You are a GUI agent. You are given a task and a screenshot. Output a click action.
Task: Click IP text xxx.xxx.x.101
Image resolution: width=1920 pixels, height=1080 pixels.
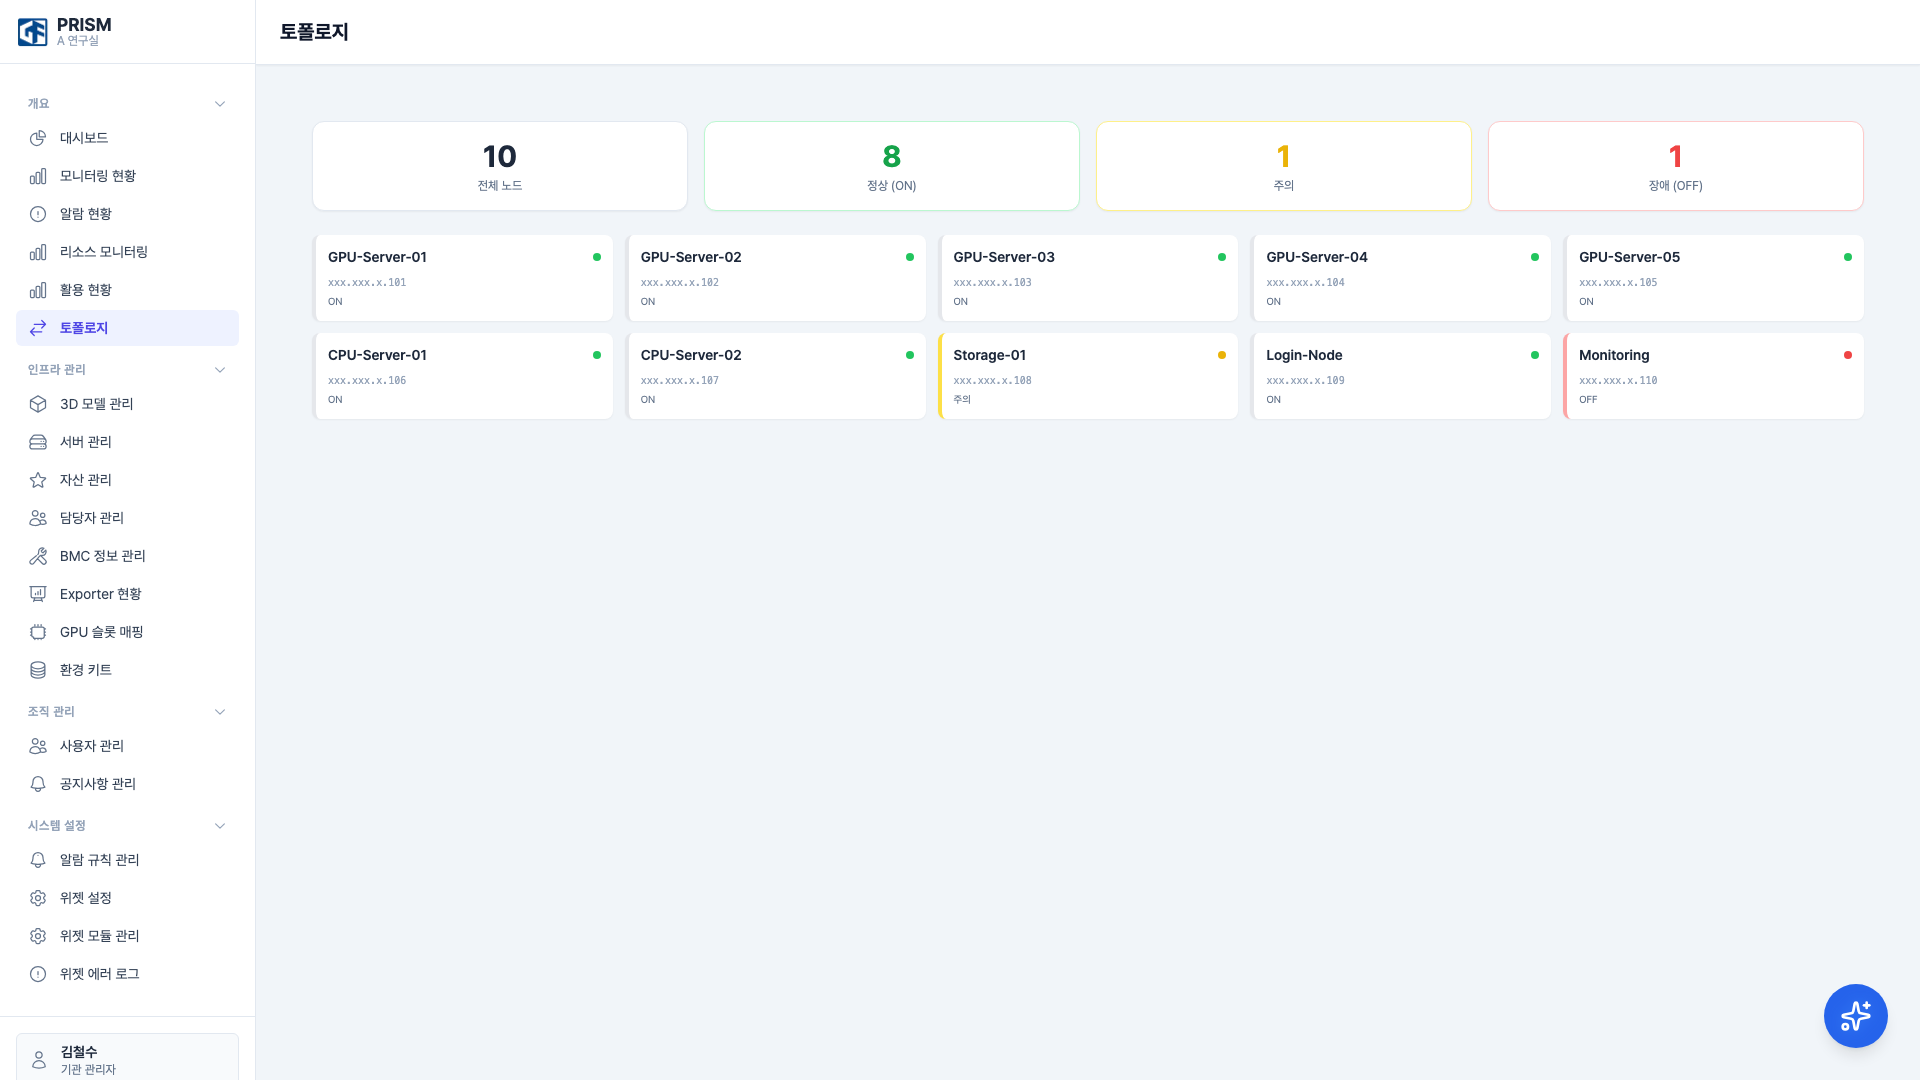tap(367, 283)
